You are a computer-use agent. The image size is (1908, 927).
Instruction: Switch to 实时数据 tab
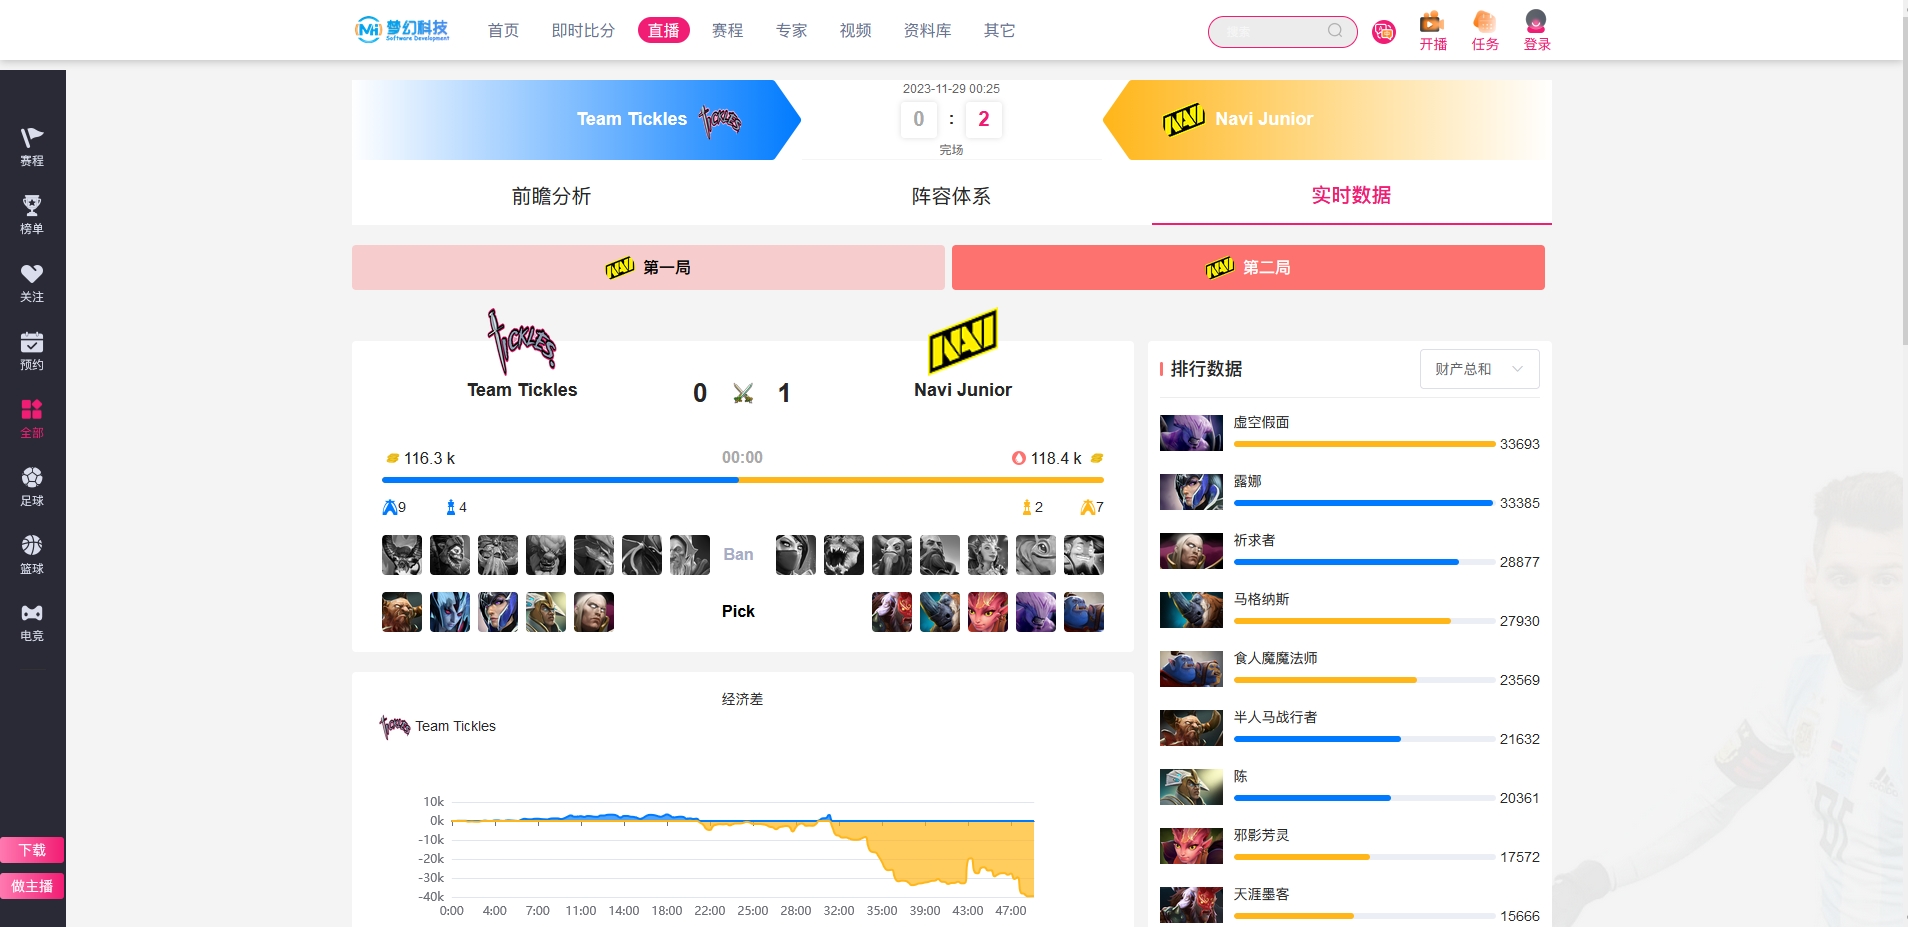[1351, 196]
